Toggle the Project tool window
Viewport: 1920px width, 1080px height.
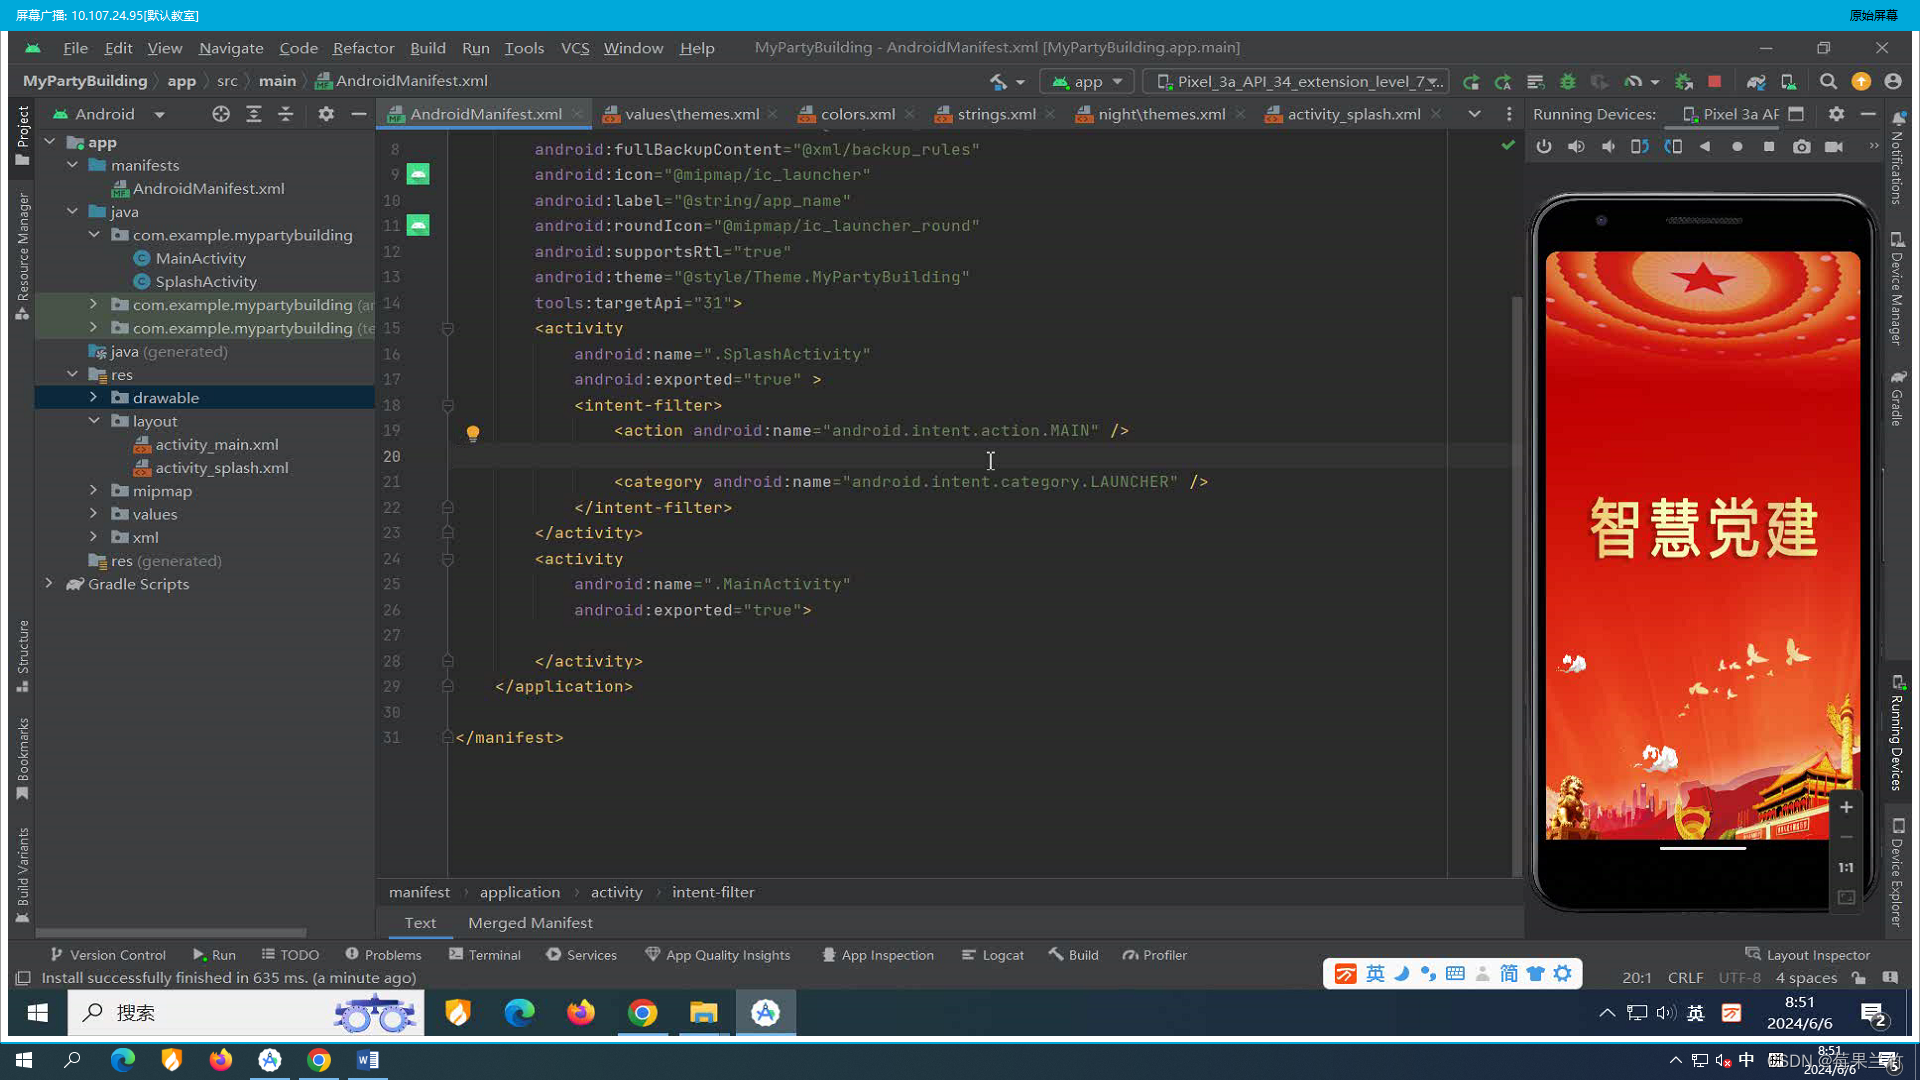22,135
